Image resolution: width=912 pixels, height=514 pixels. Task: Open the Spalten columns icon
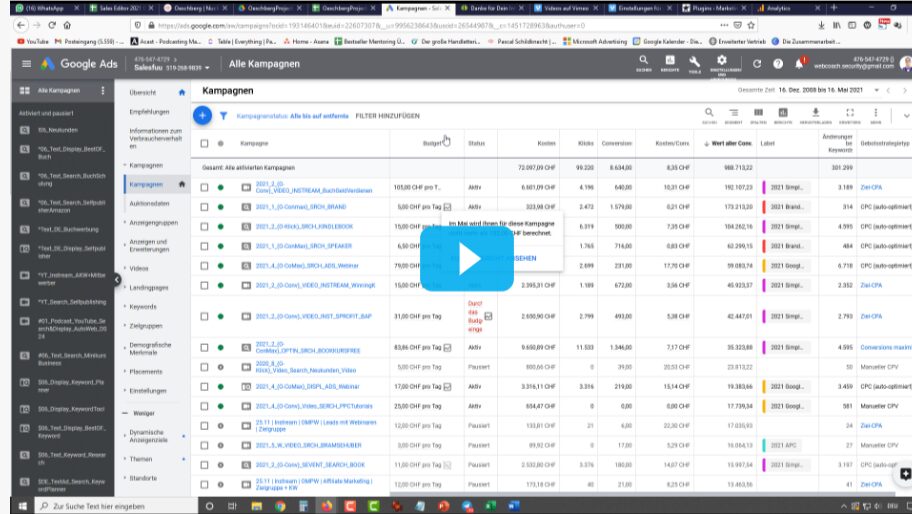tap(758, 115)
